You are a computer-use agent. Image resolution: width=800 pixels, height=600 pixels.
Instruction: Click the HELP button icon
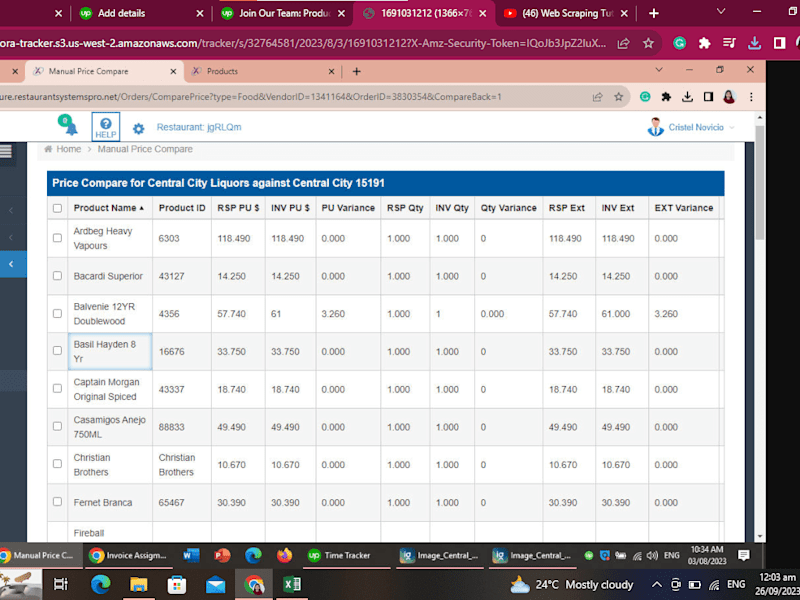106,127
